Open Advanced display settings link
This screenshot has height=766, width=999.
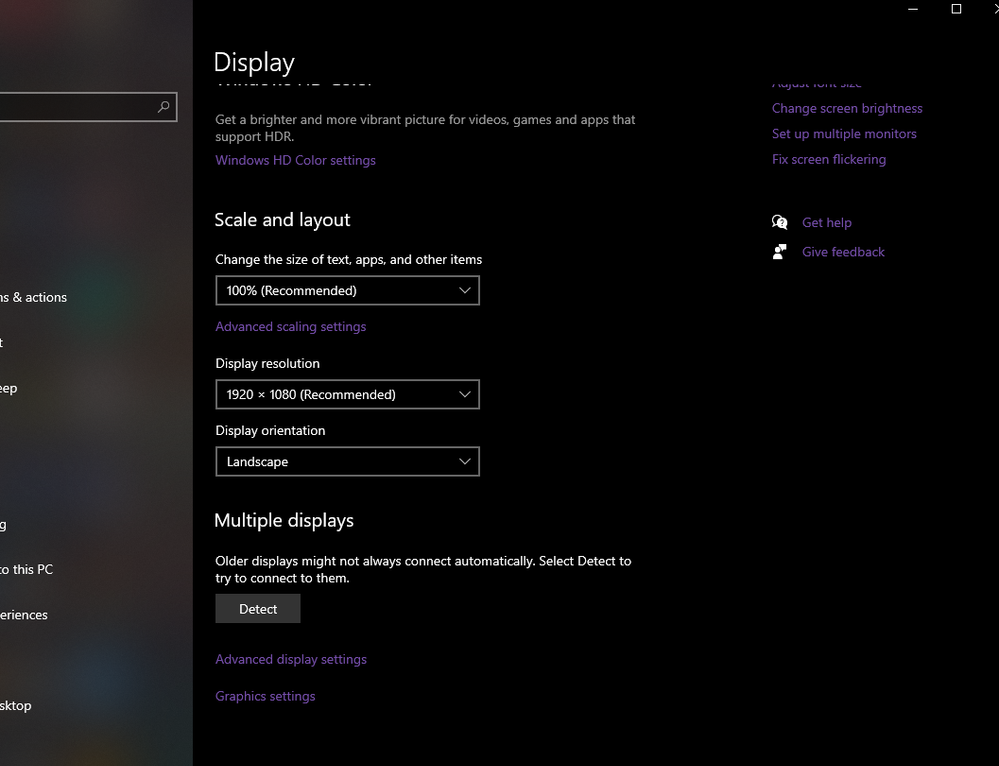tap(291, 659)
